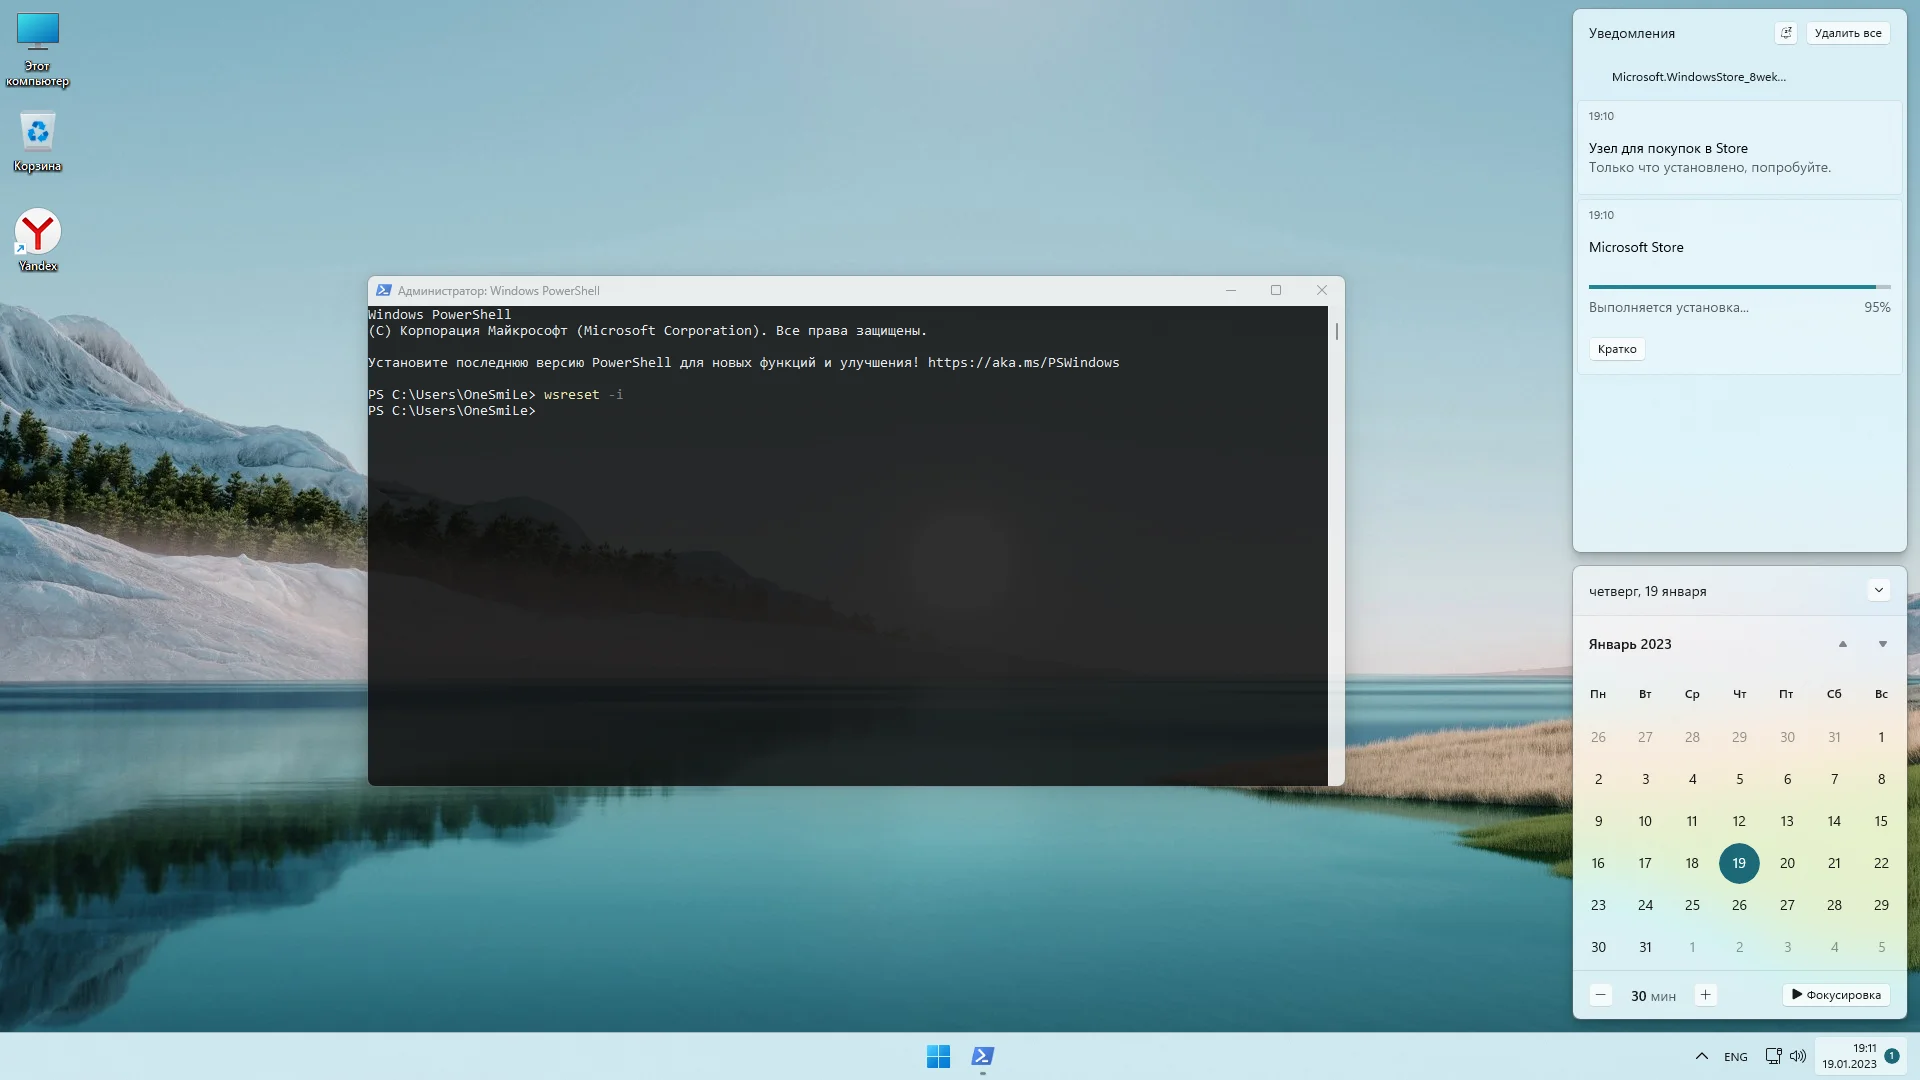Click the Microsoft Store installation progress bar
Image resolution: width=1920 pixels, height=1080 pixels.
pyautogui.click(x=1739, y=287)
